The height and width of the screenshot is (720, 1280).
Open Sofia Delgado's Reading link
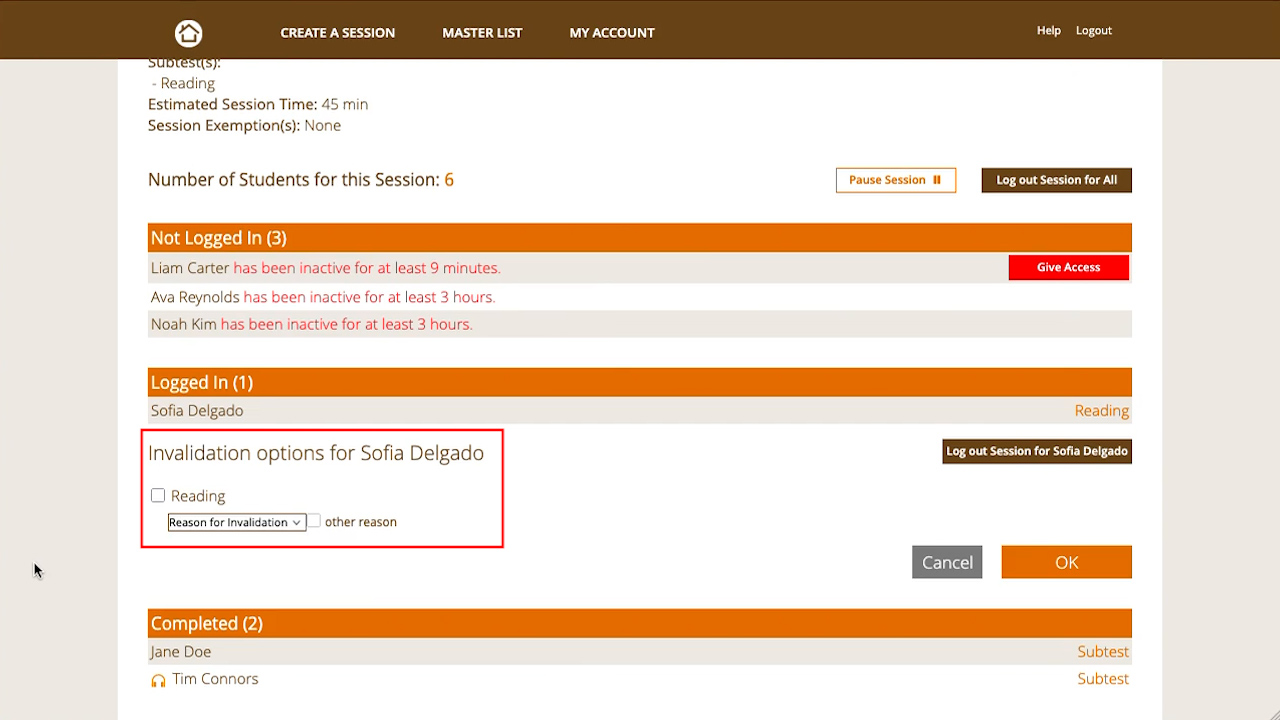pos(1101,411)
